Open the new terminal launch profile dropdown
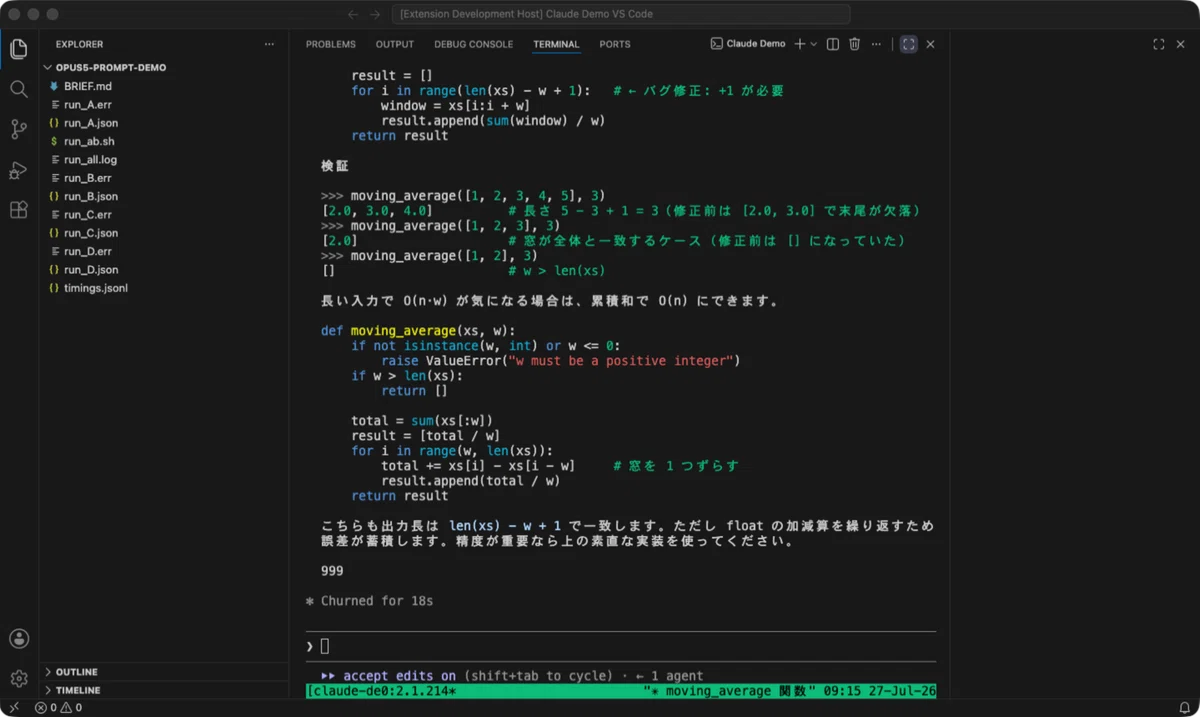 [x=814, y=44]
